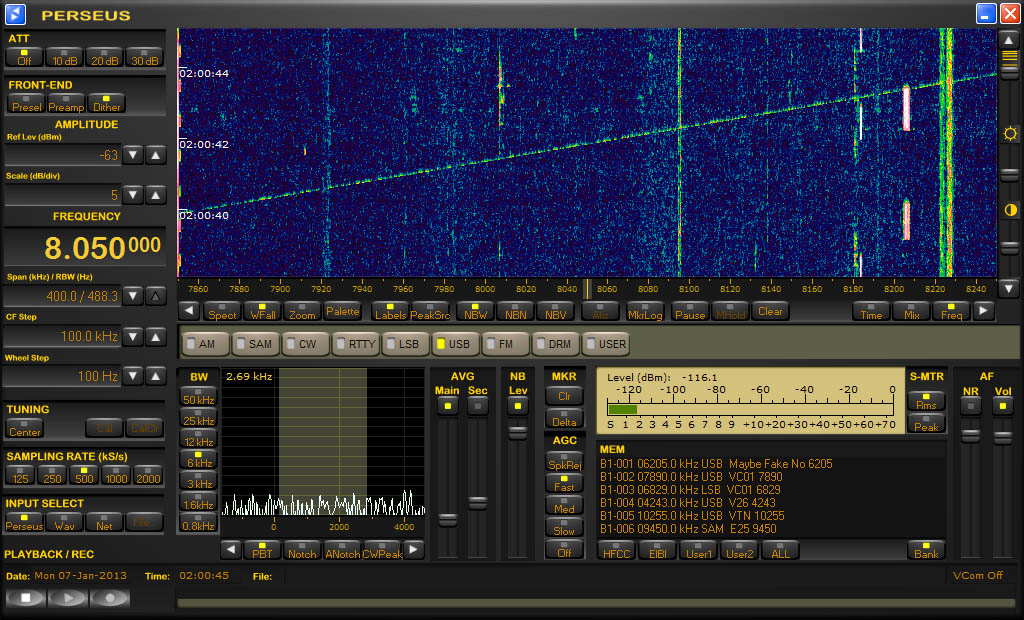1024x620 pixels.
Task: Increase CF Step with up arrow
Action: (x=155, y=336)
